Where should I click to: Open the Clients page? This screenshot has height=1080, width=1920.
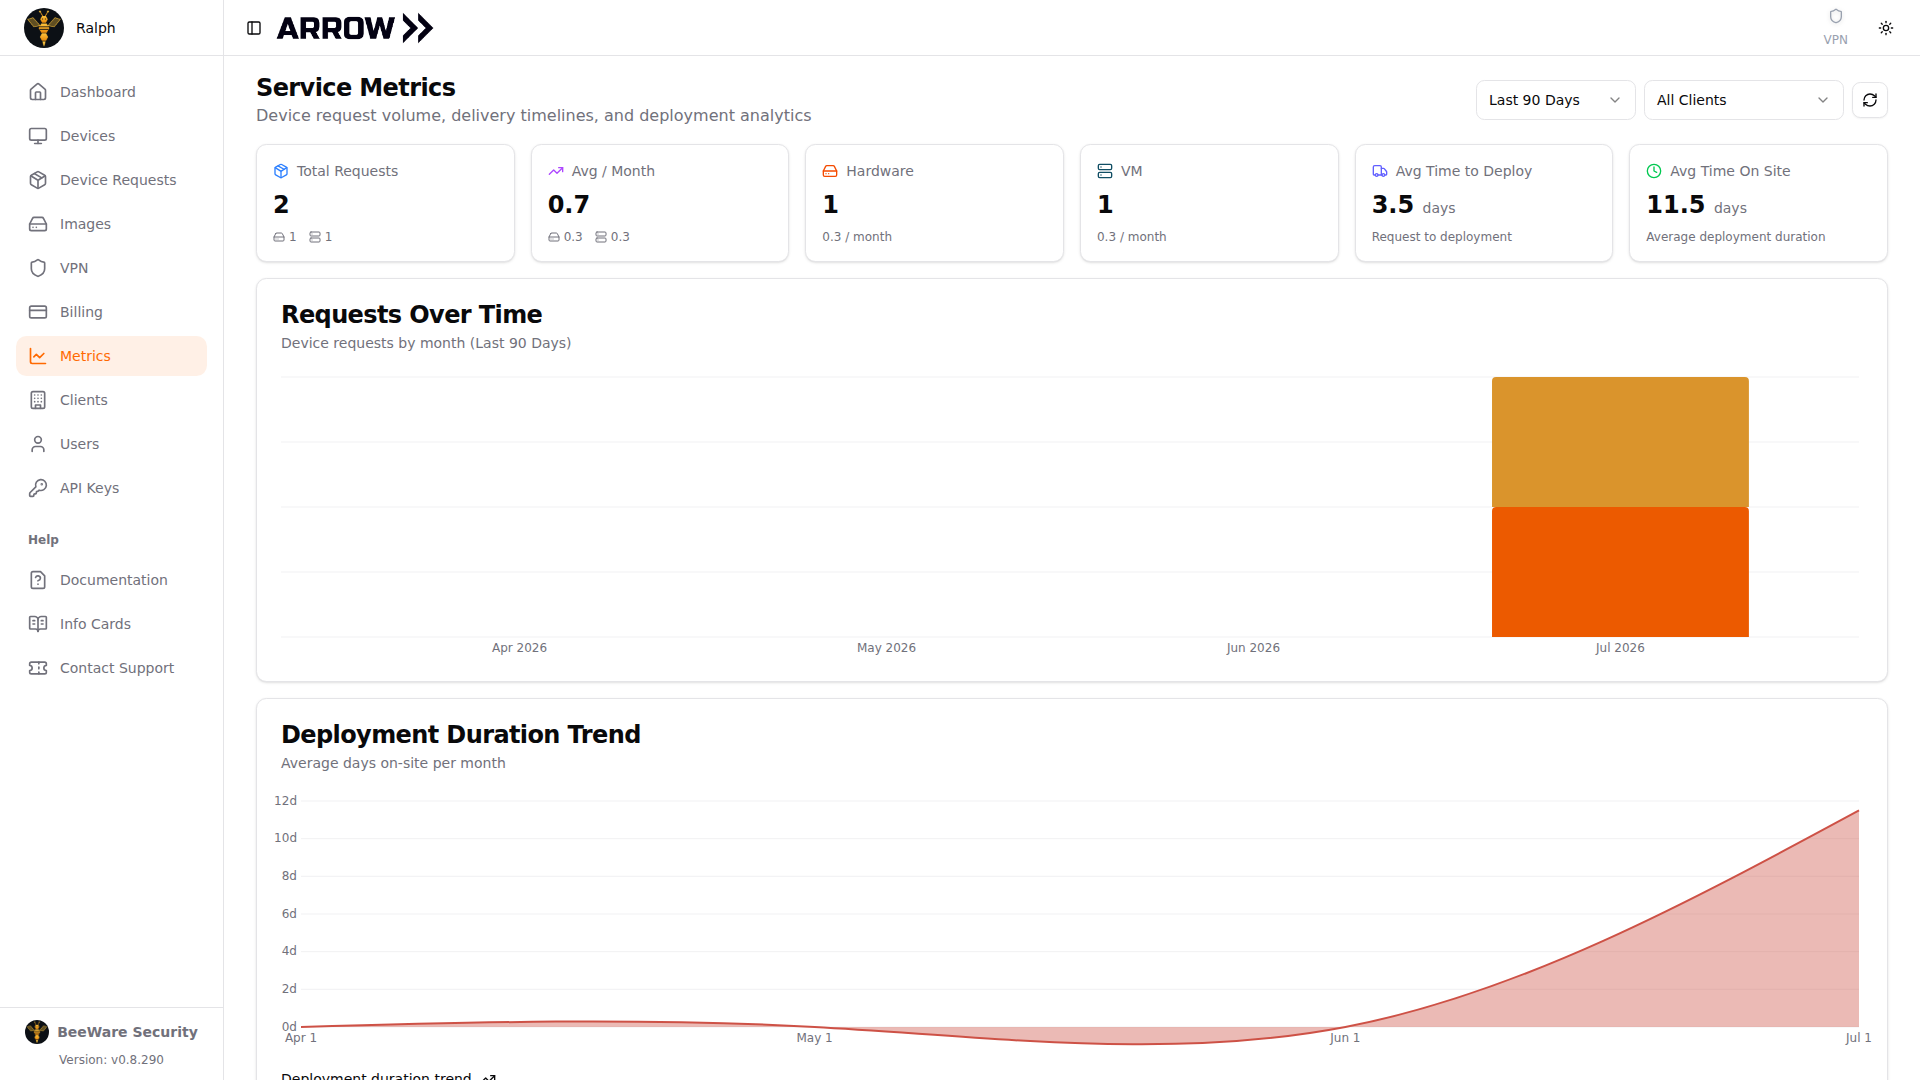click(111, 400)
